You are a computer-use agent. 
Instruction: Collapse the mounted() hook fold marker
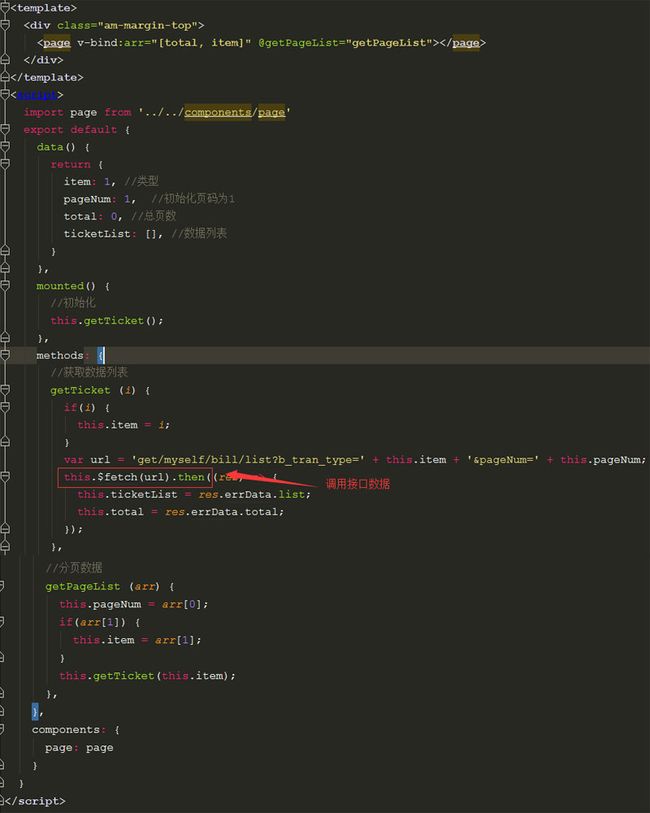5,286
